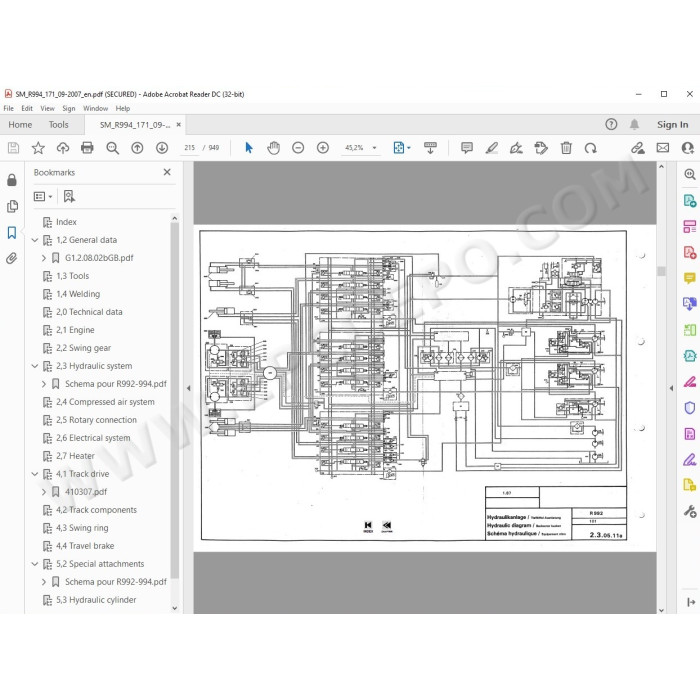Click the page number field
Screen dimensions: 700x700
[x=189, y=148]
